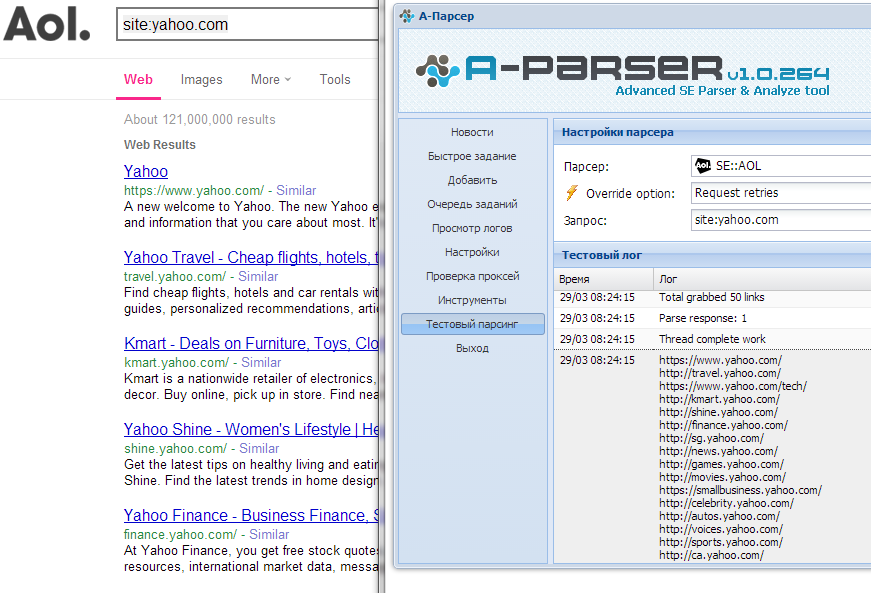Click http://autos.yahoo.com/ in the log
The width and height of the screenshot is (871, 593).
(x=719, y=516)
